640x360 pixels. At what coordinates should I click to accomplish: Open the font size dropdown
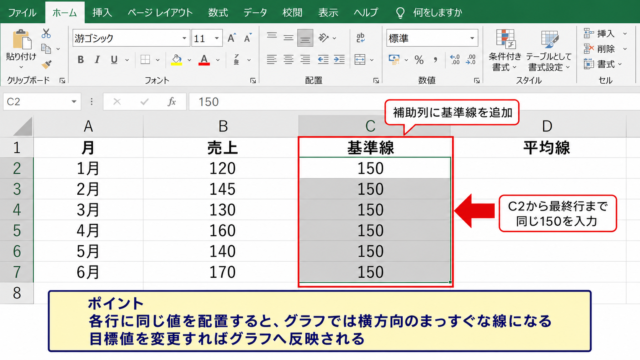pyautogui.click(x=217, y=38)
